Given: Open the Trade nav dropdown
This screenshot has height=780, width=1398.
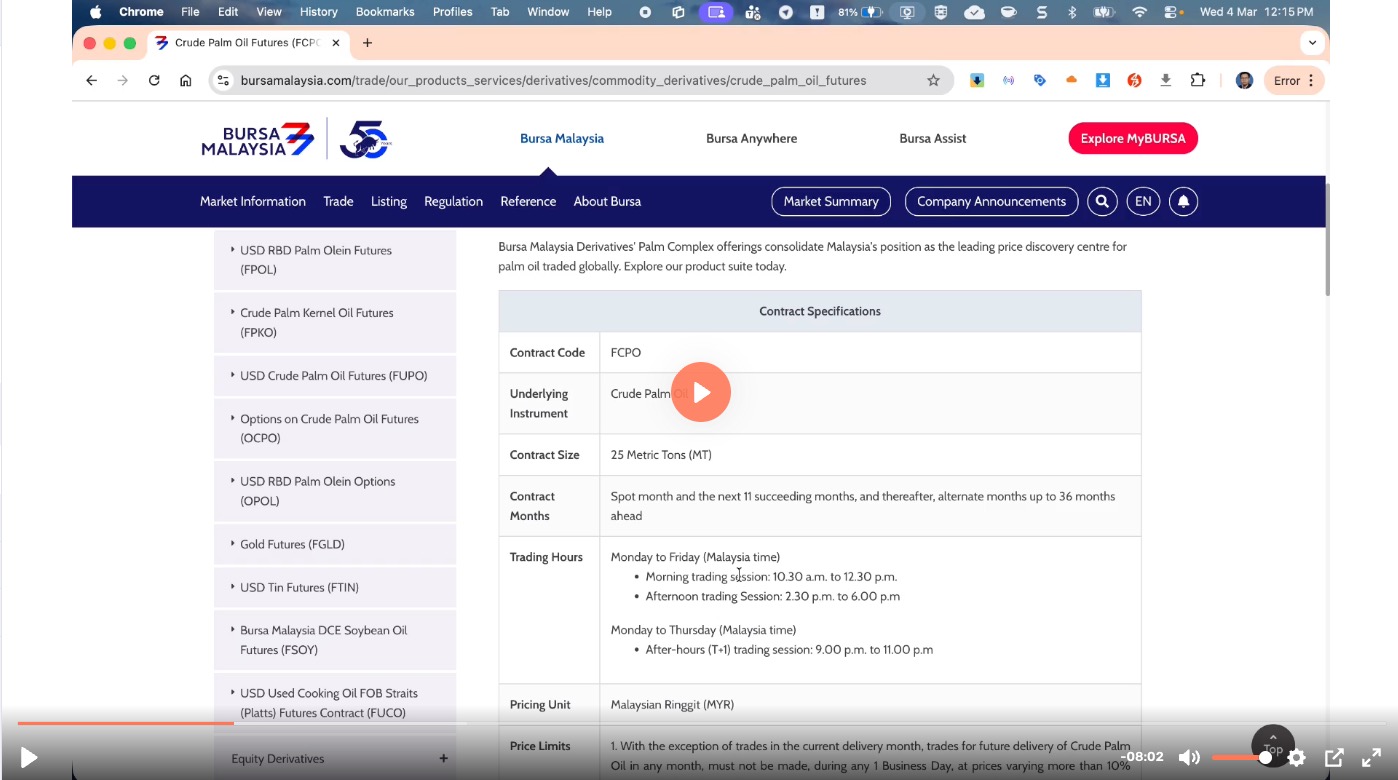Looking at the screenshot, I should point(338,201).
